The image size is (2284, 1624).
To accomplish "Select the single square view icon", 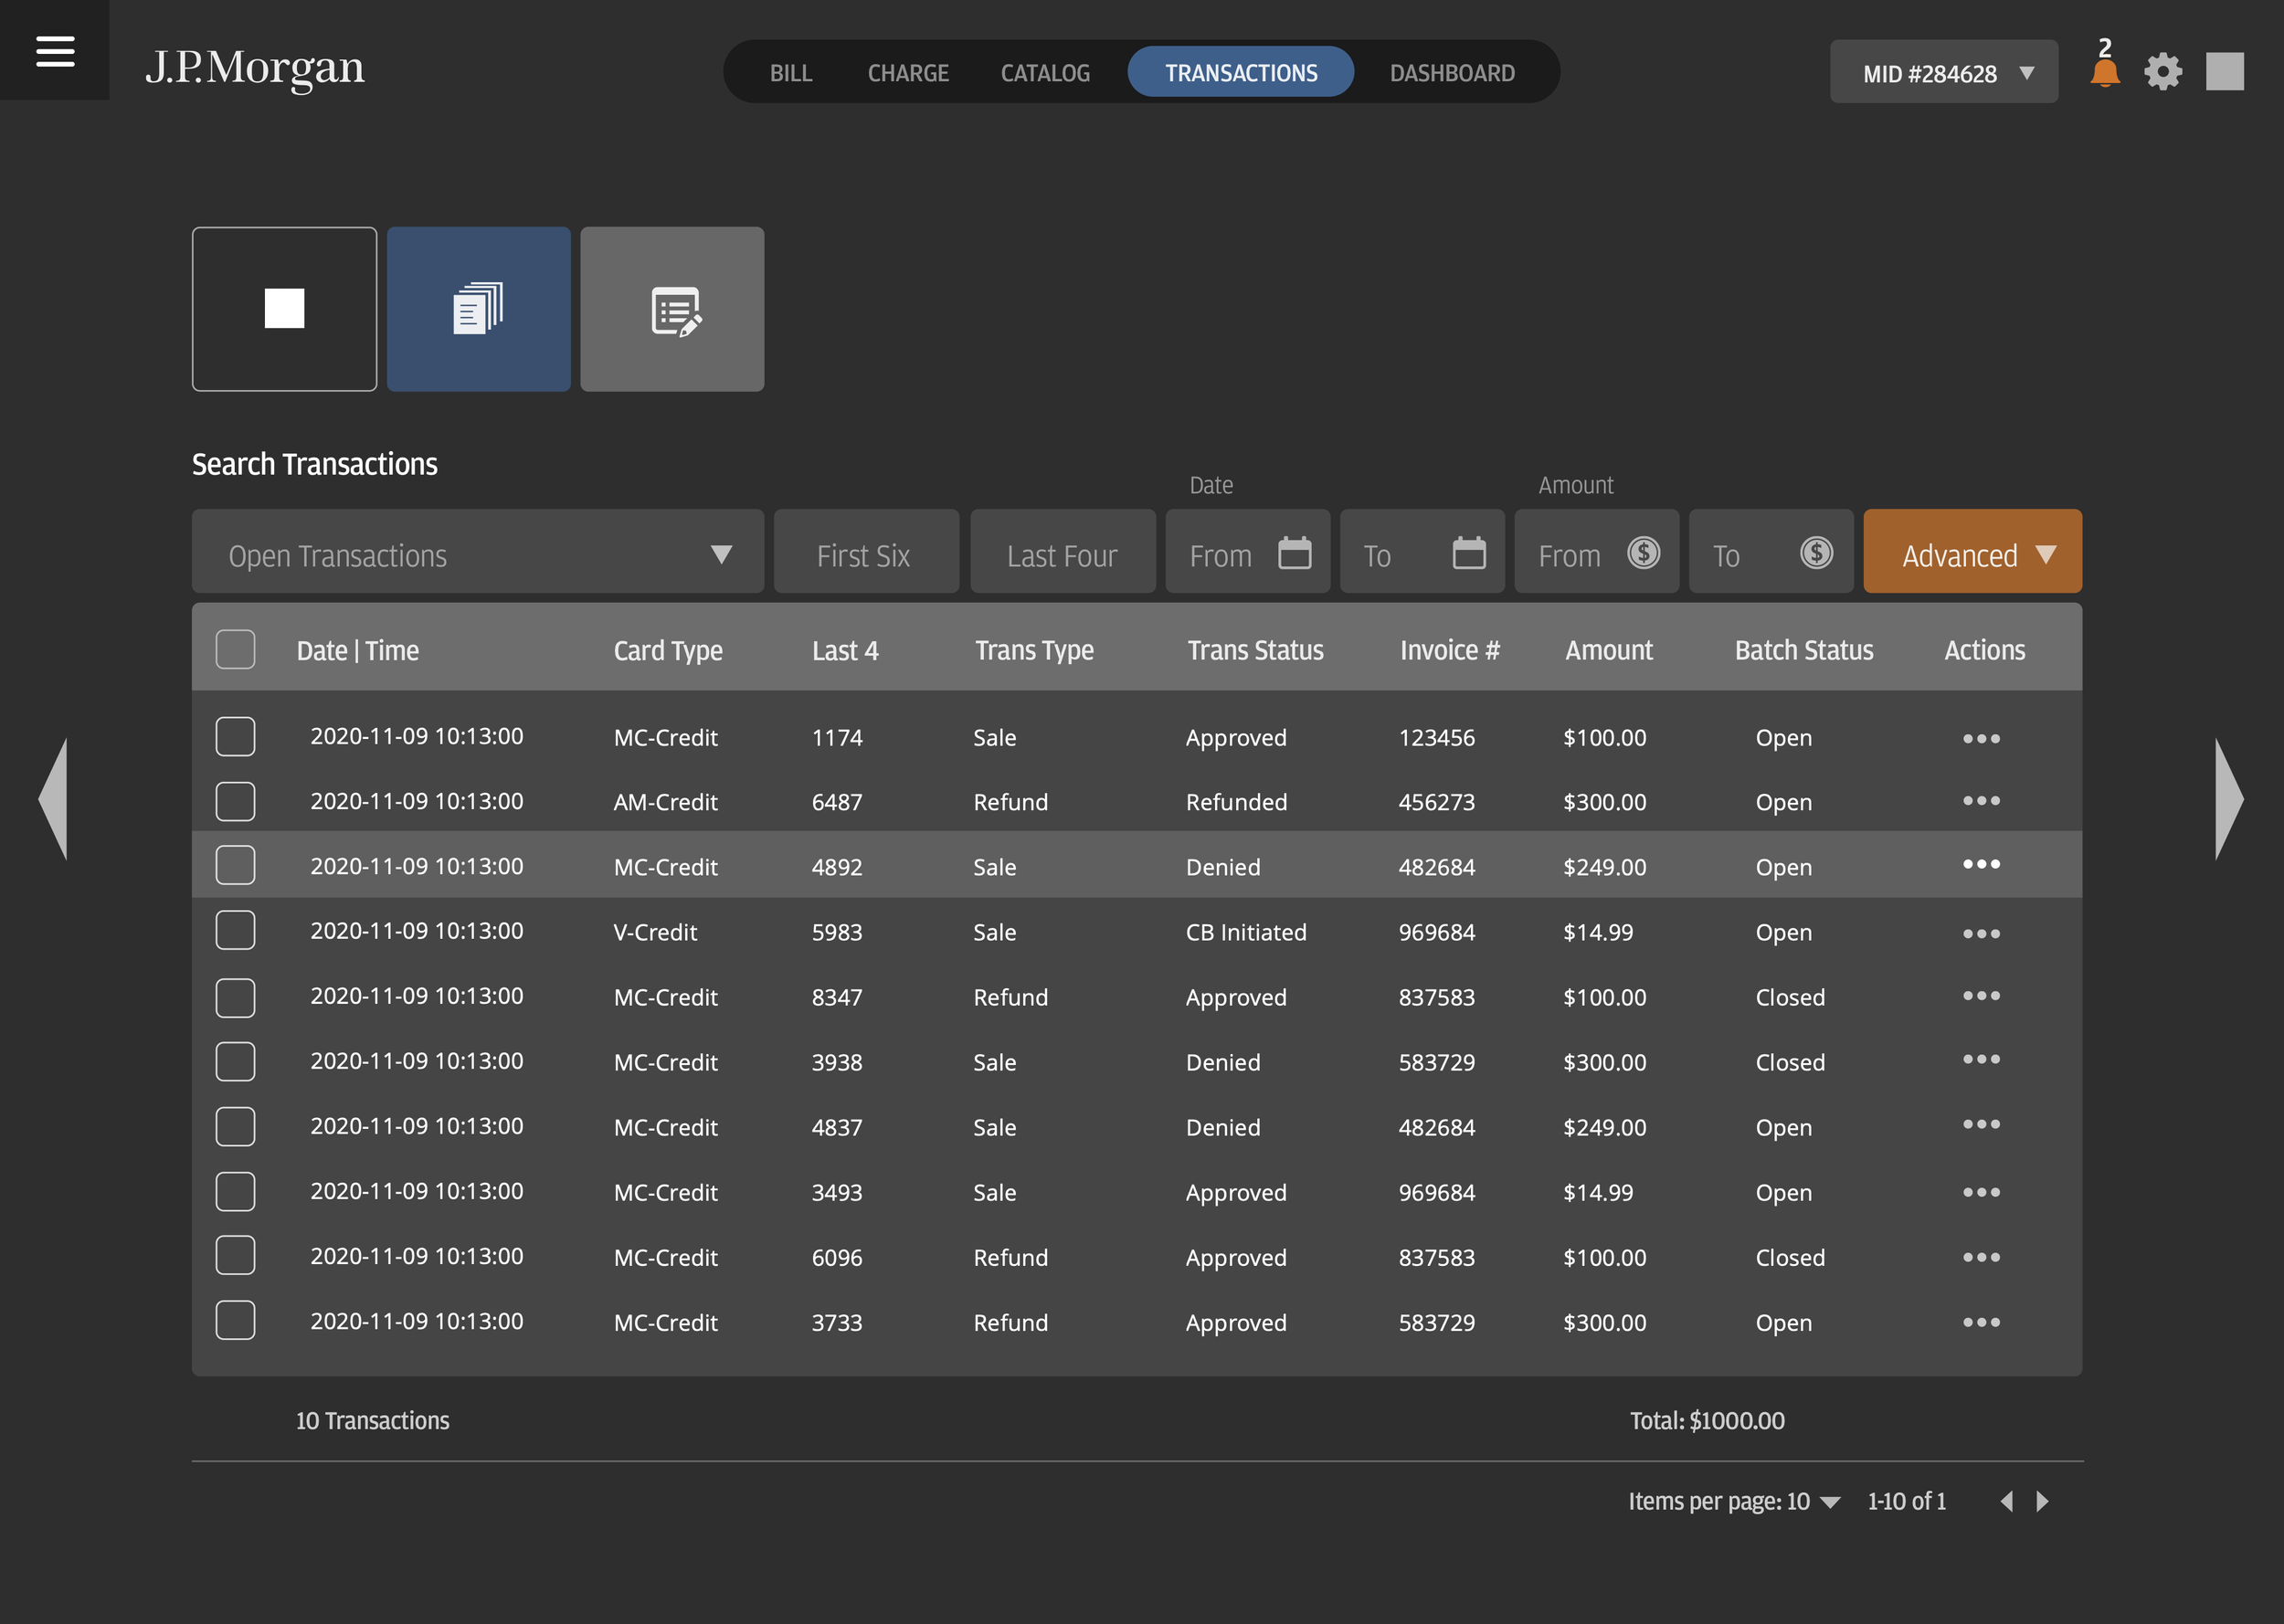I will pyautogui.click(x=284, y=308).
